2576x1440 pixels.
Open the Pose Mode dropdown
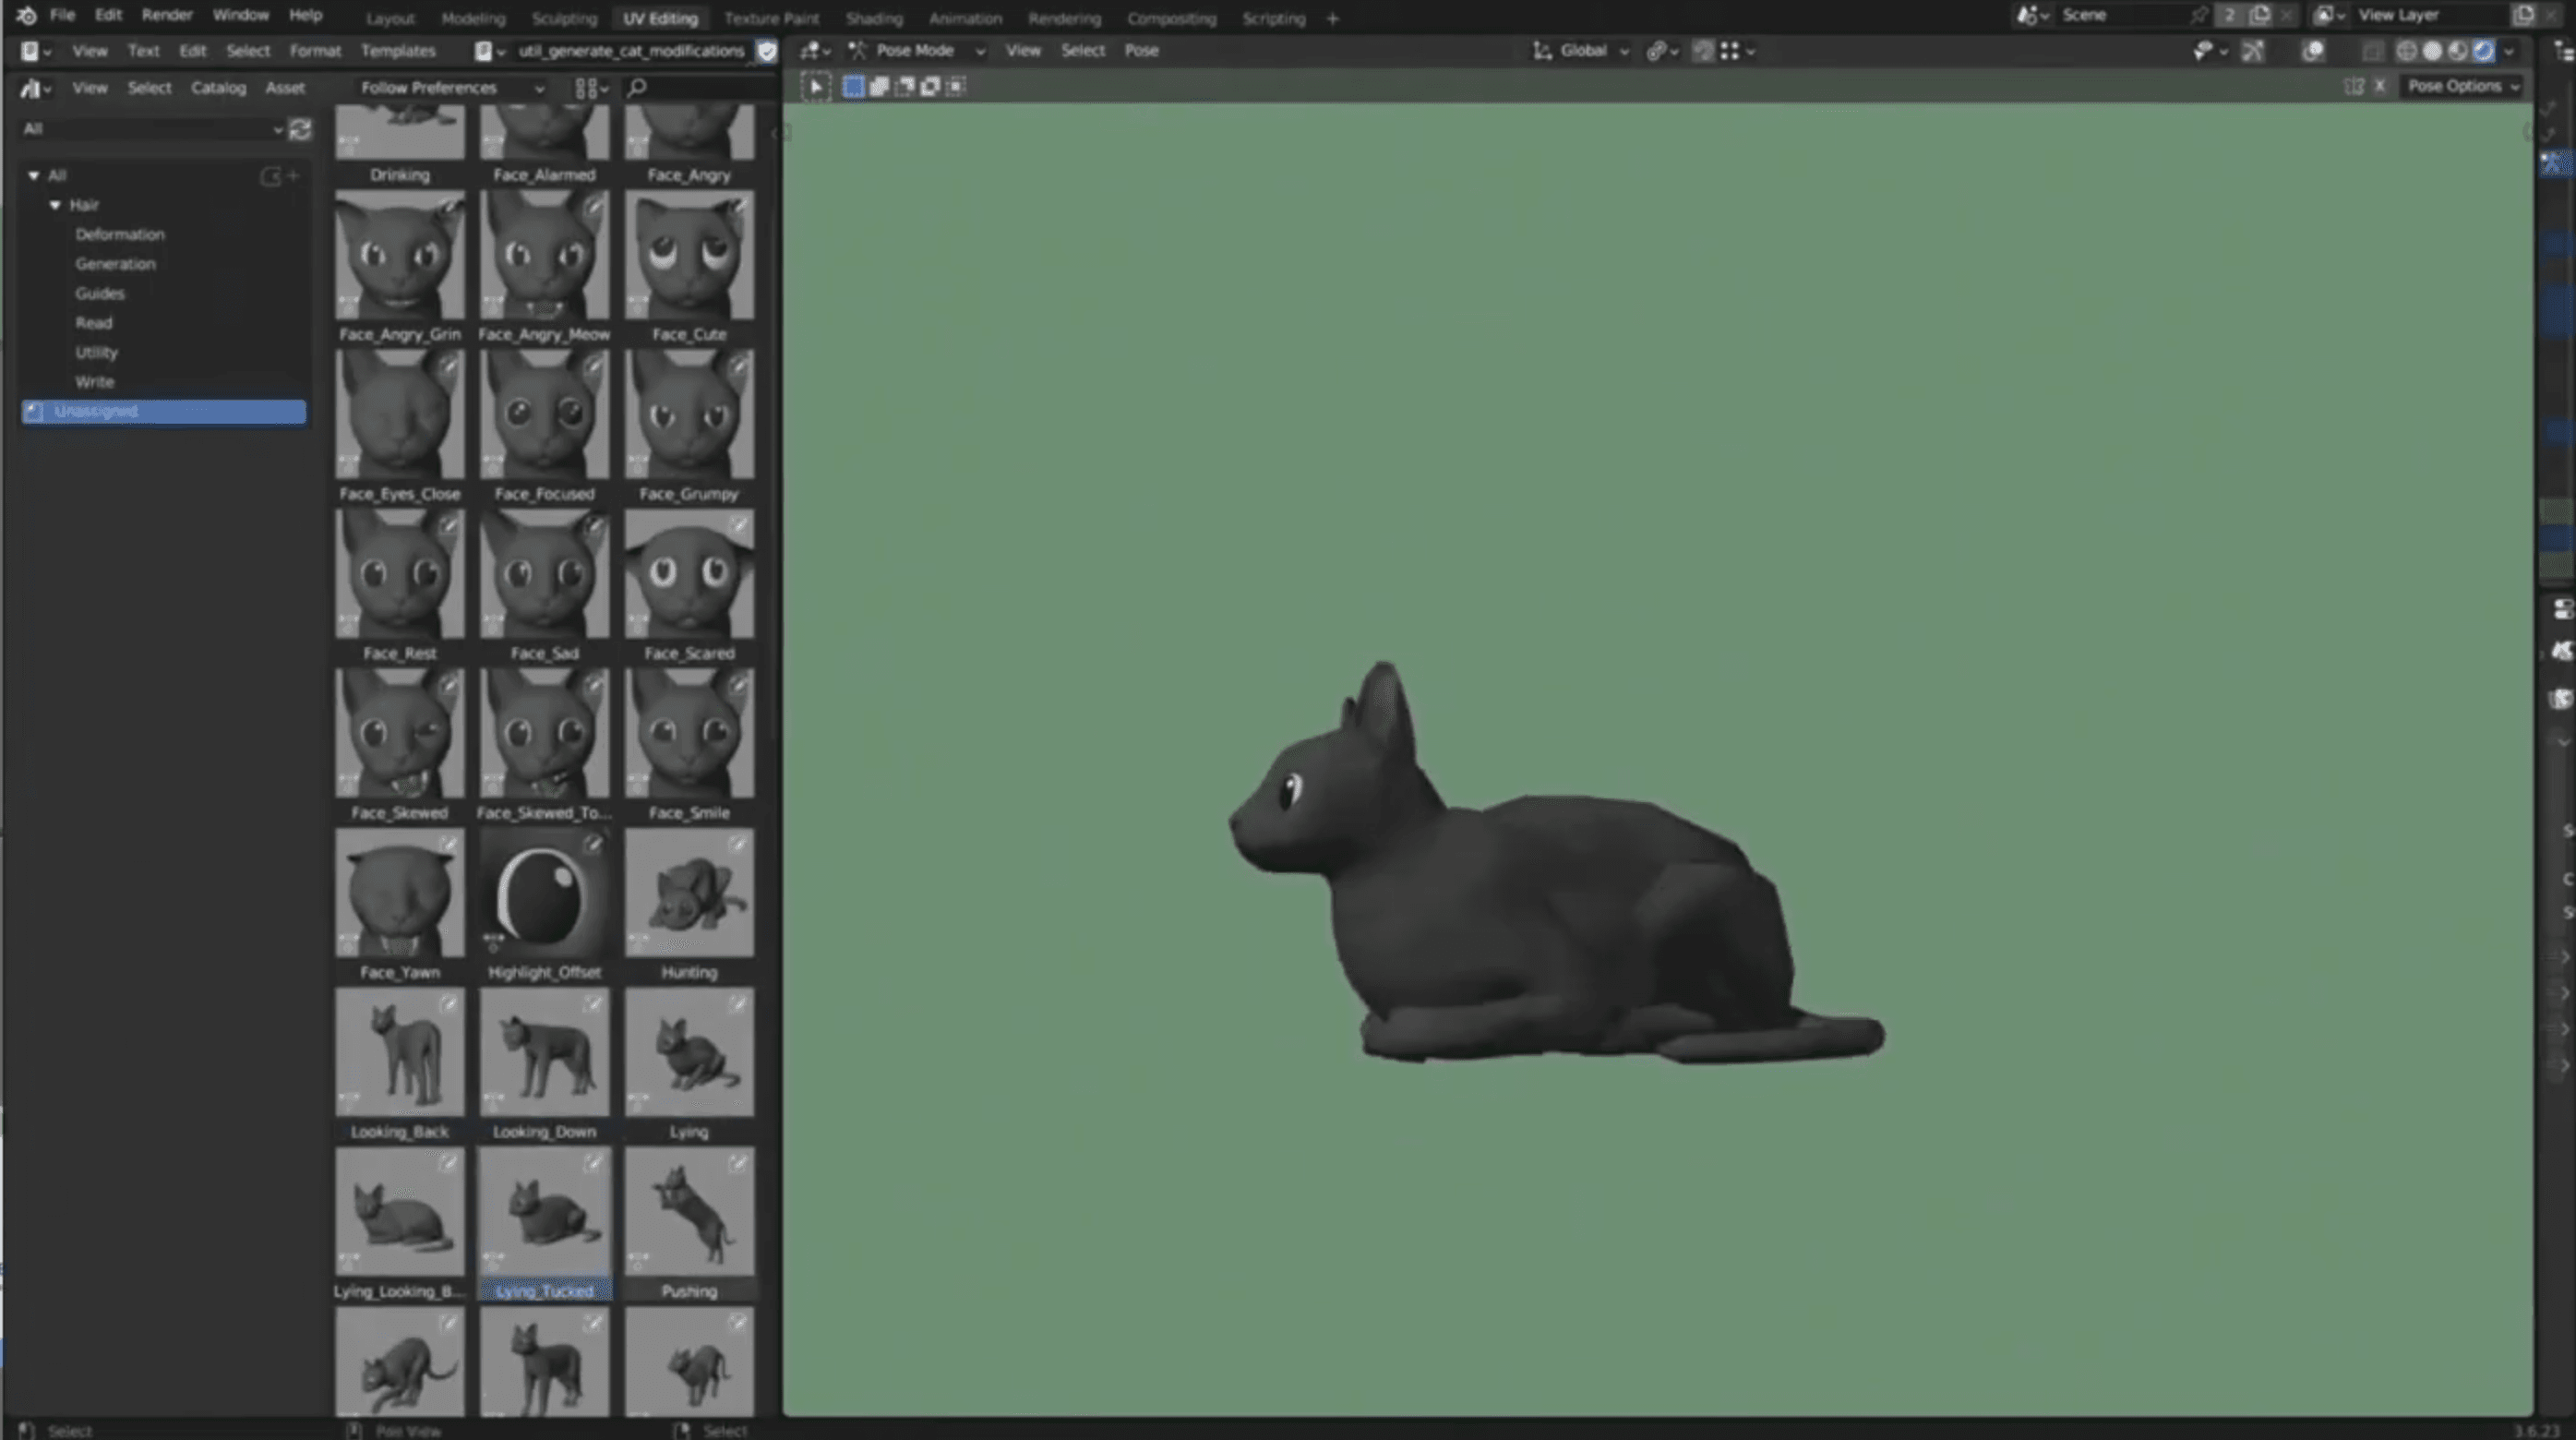915,50
